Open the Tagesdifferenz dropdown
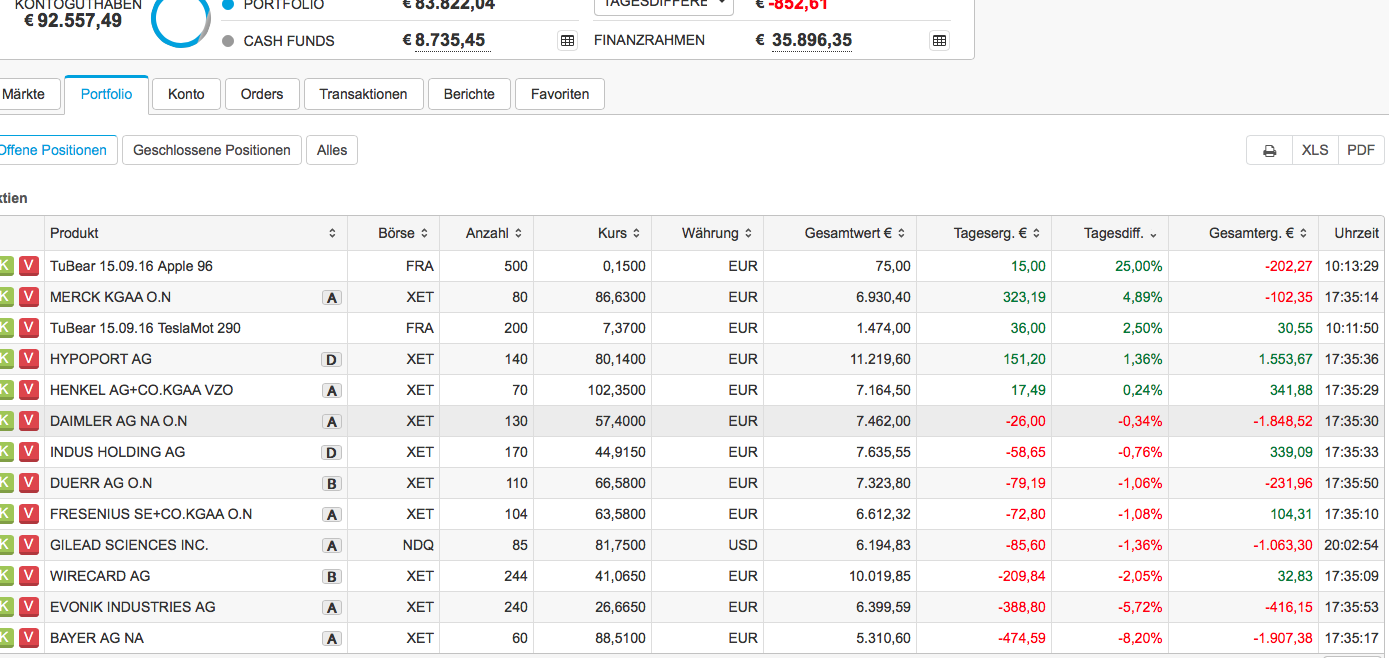Screen dimensions: 1389x658 click(664, 4)
